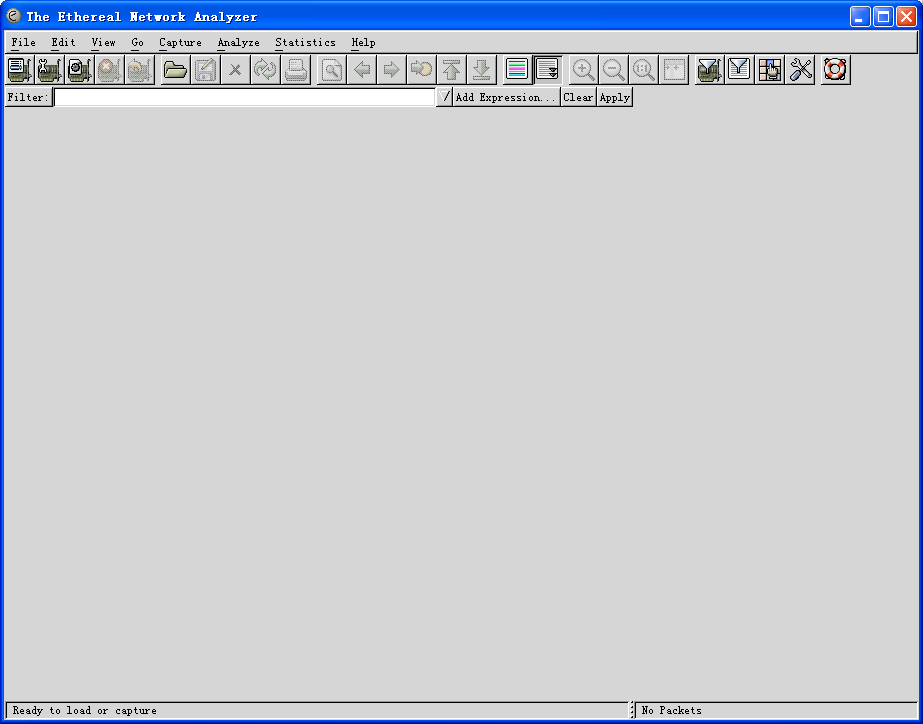Screen dimensions: 923x724
Task: Jump to last packet icon
Action: click(x=482, y=70)
